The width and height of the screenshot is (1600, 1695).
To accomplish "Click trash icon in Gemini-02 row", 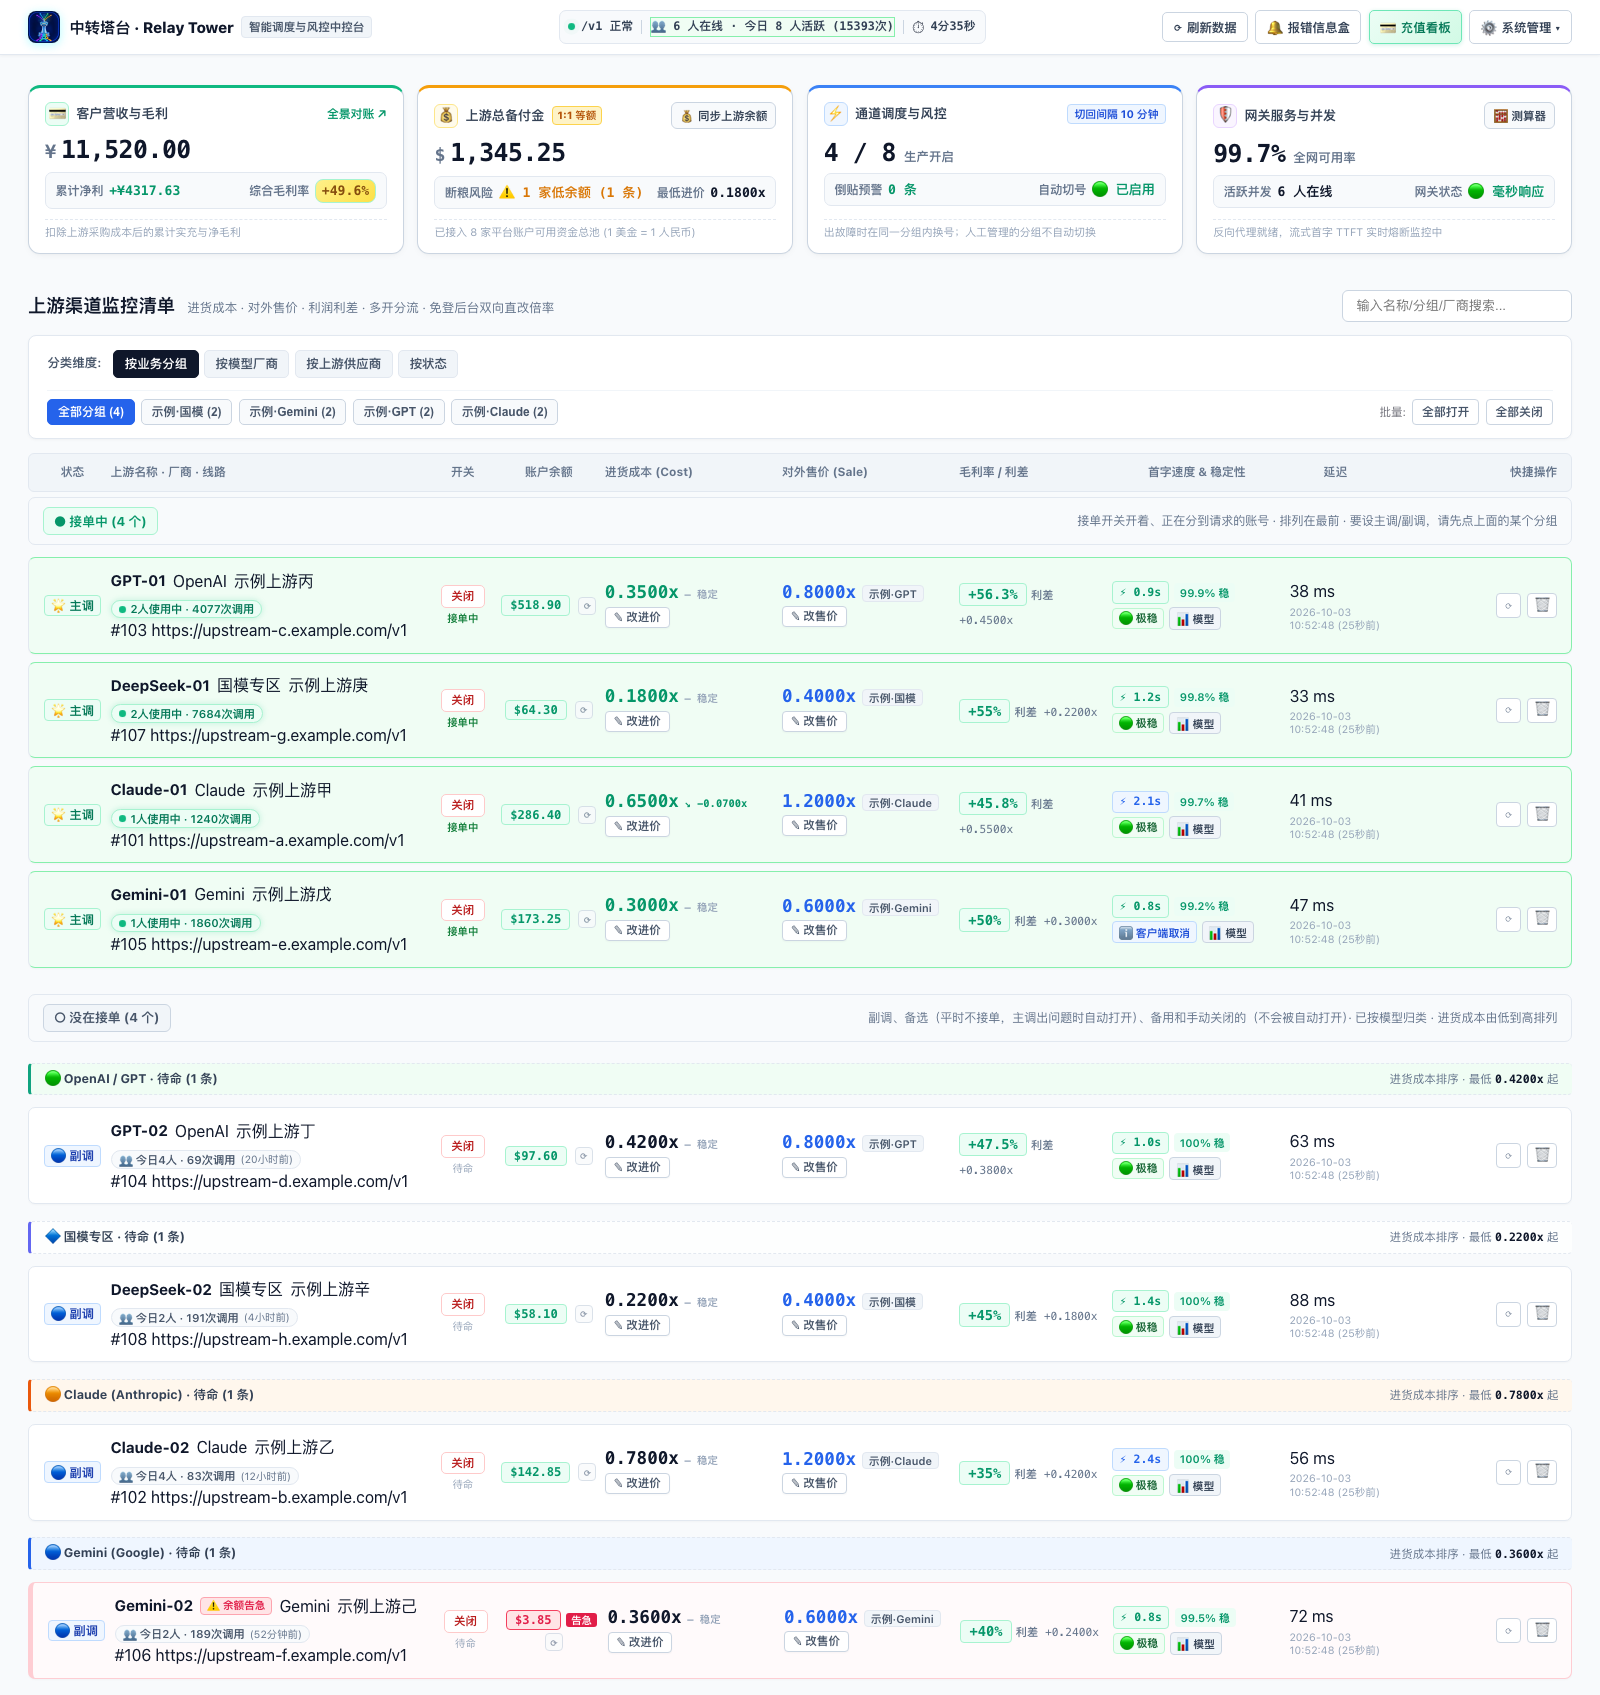I will 1542,1631.
